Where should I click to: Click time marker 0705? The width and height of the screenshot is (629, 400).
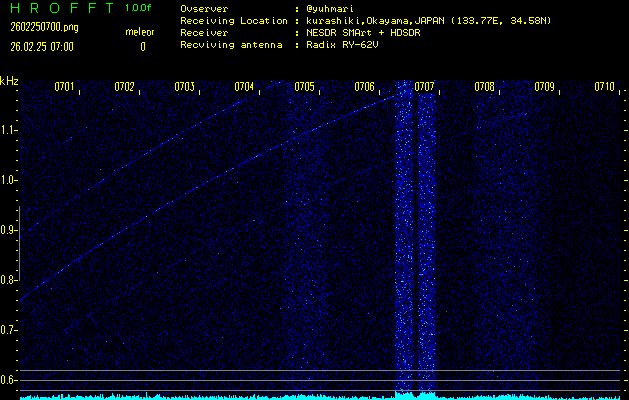304,87
